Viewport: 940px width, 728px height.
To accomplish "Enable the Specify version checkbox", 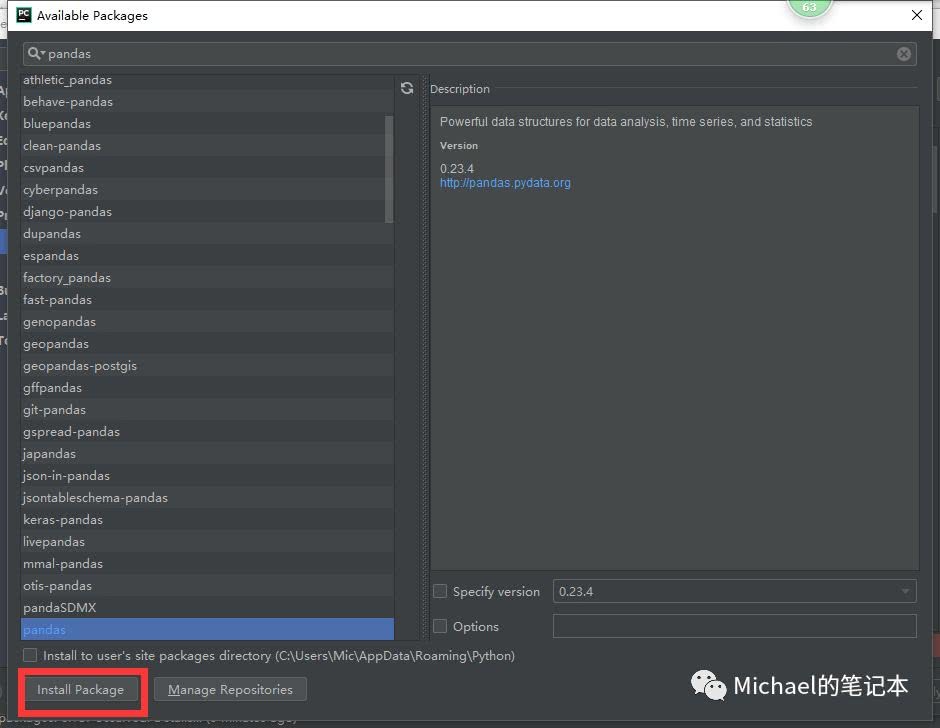I will [440, 591].
